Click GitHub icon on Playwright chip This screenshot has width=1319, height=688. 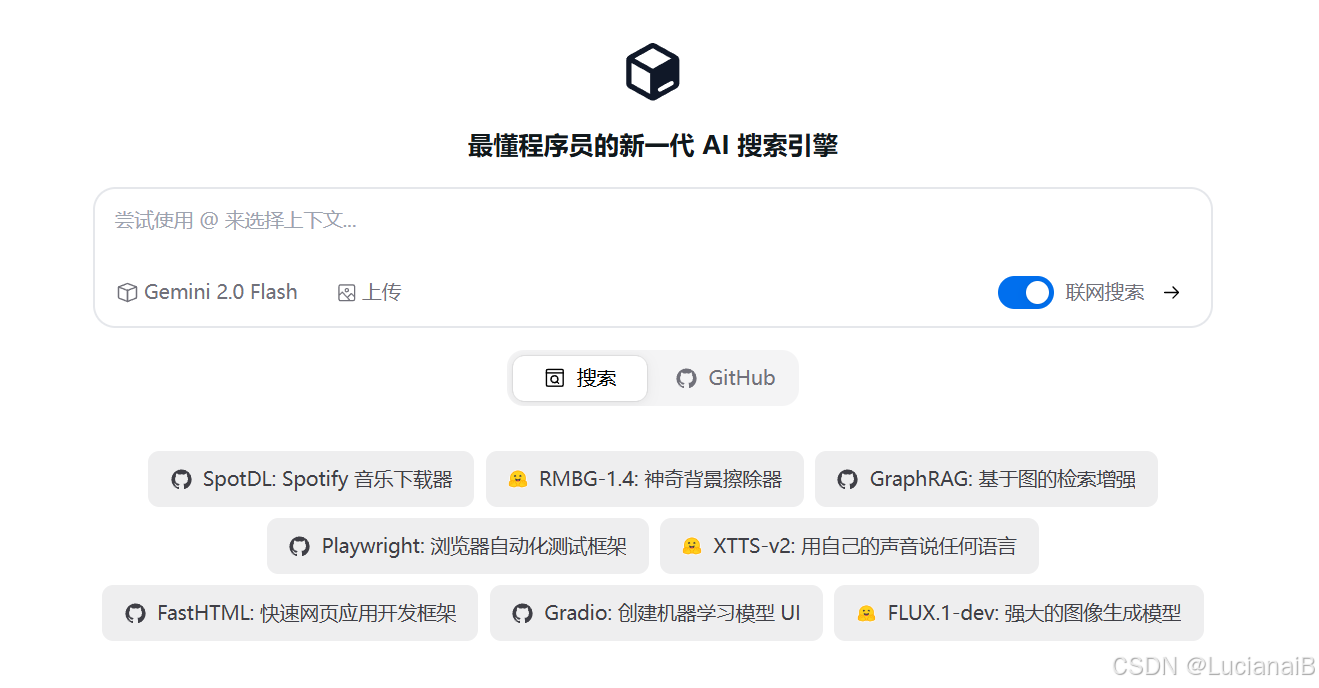point(299,547)
